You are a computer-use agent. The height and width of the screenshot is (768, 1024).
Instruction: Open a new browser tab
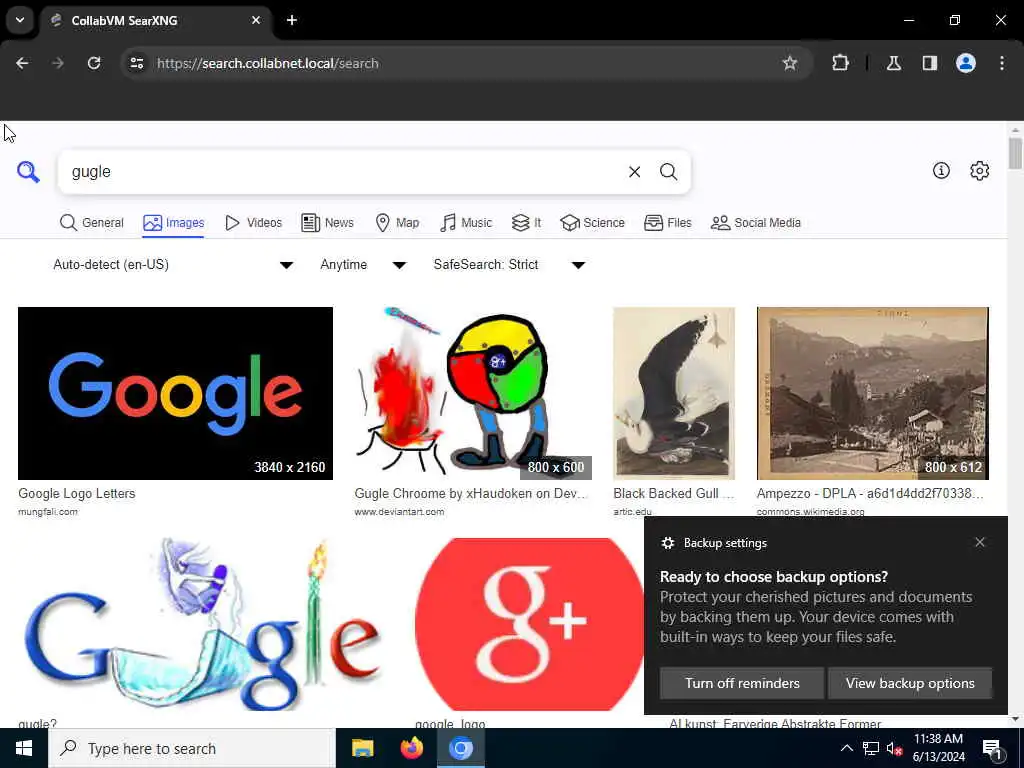coord(292,20)
